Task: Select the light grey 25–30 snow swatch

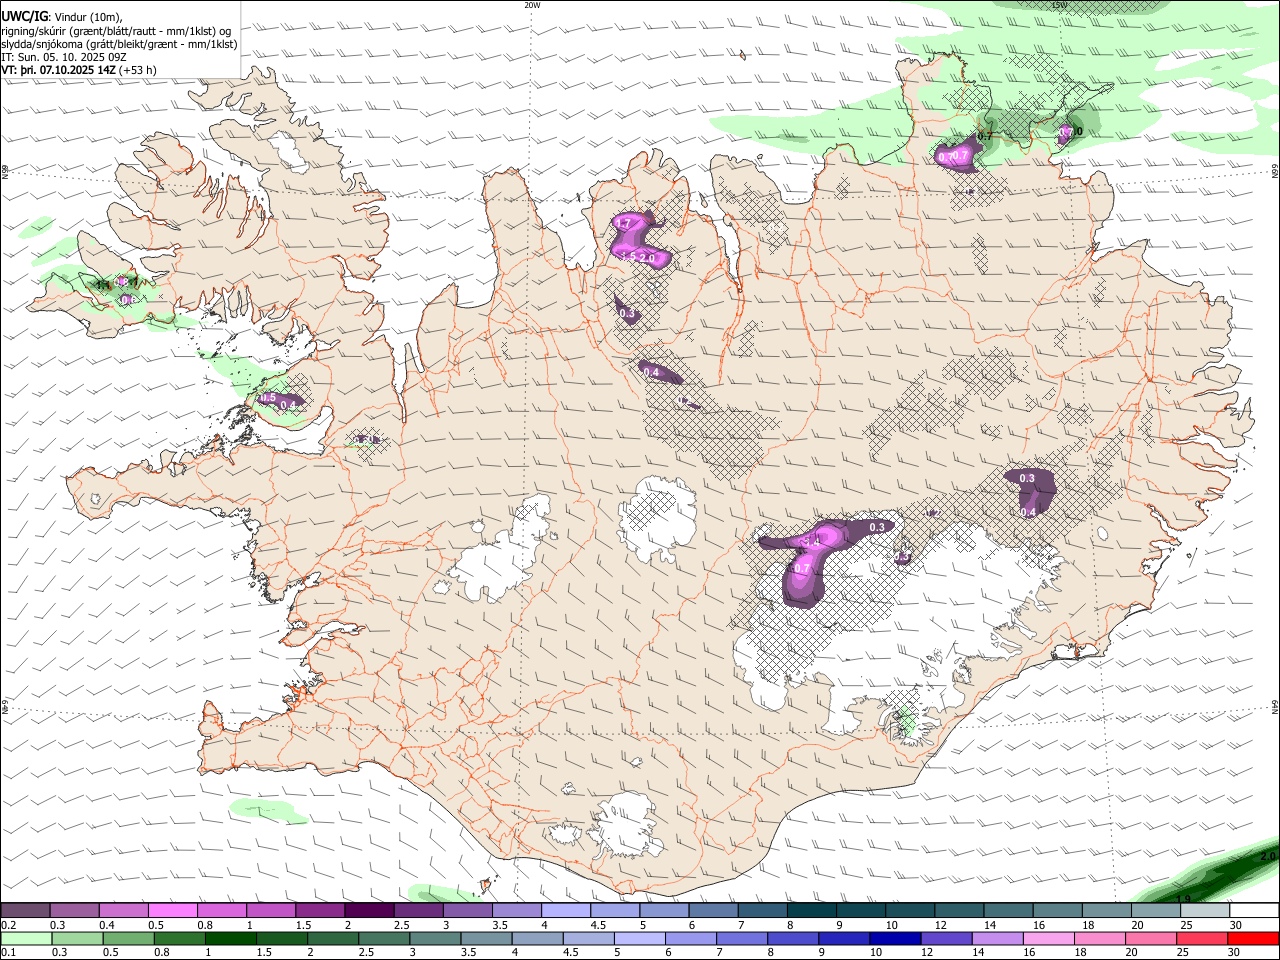Action: (x=1204, y=911)
